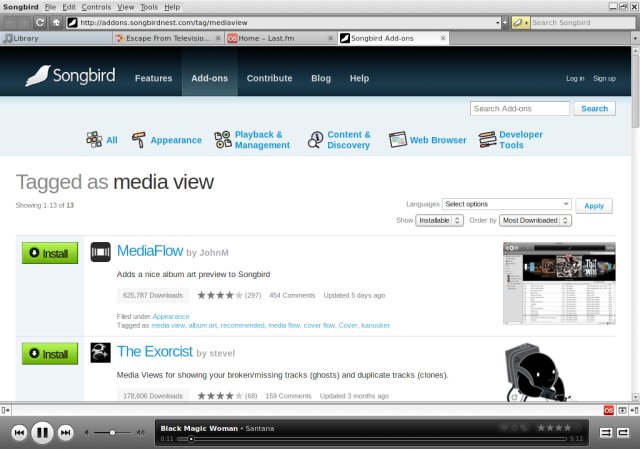Open the MediaFlow title link

[150, 251]
